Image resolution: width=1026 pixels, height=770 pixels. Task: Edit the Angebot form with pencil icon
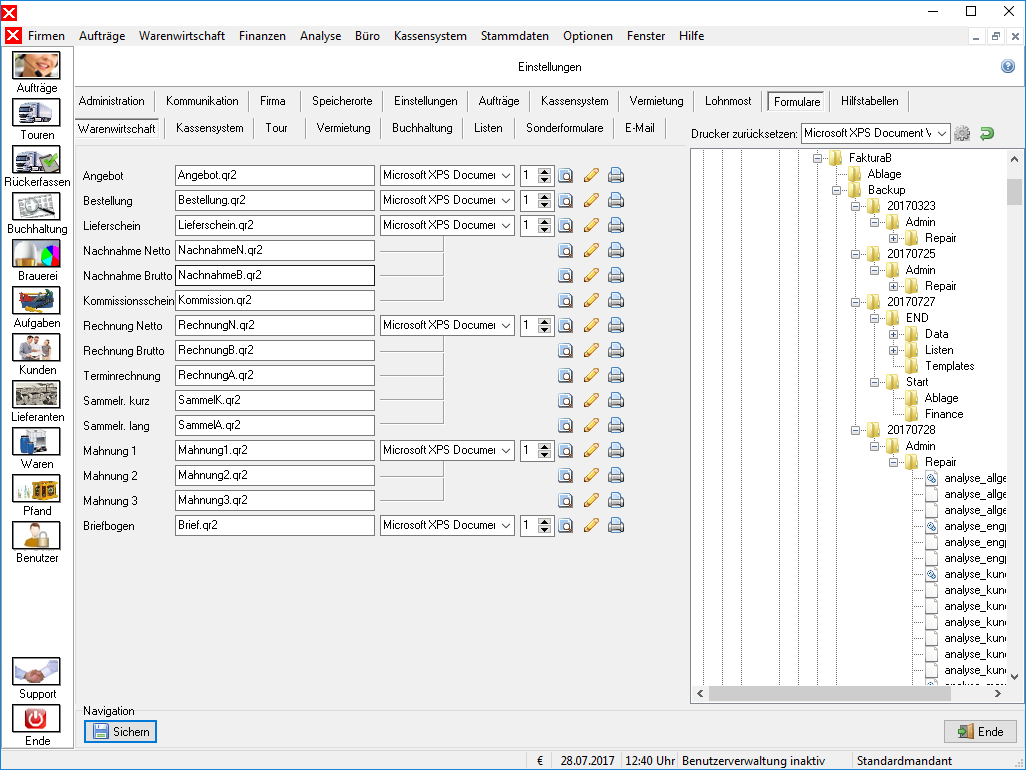[x=591, y=175]
